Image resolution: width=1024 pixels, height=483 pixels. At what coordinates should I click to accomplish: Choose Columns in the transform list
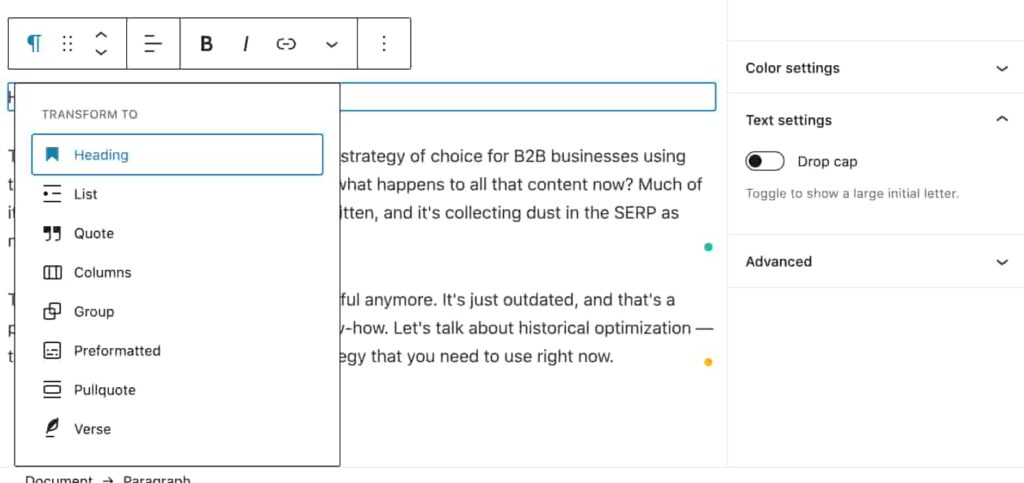102,272
